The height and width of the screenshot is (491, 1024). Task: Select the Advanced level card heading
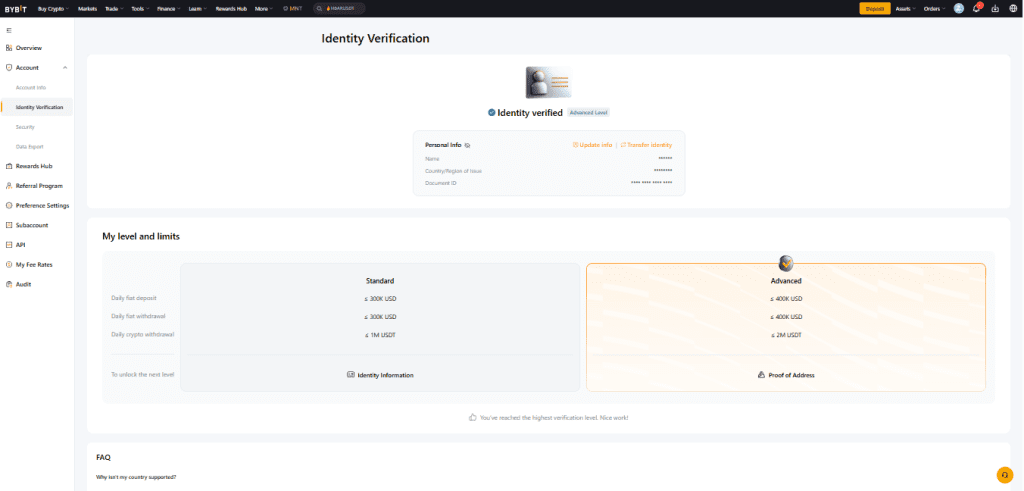[786, 281]
